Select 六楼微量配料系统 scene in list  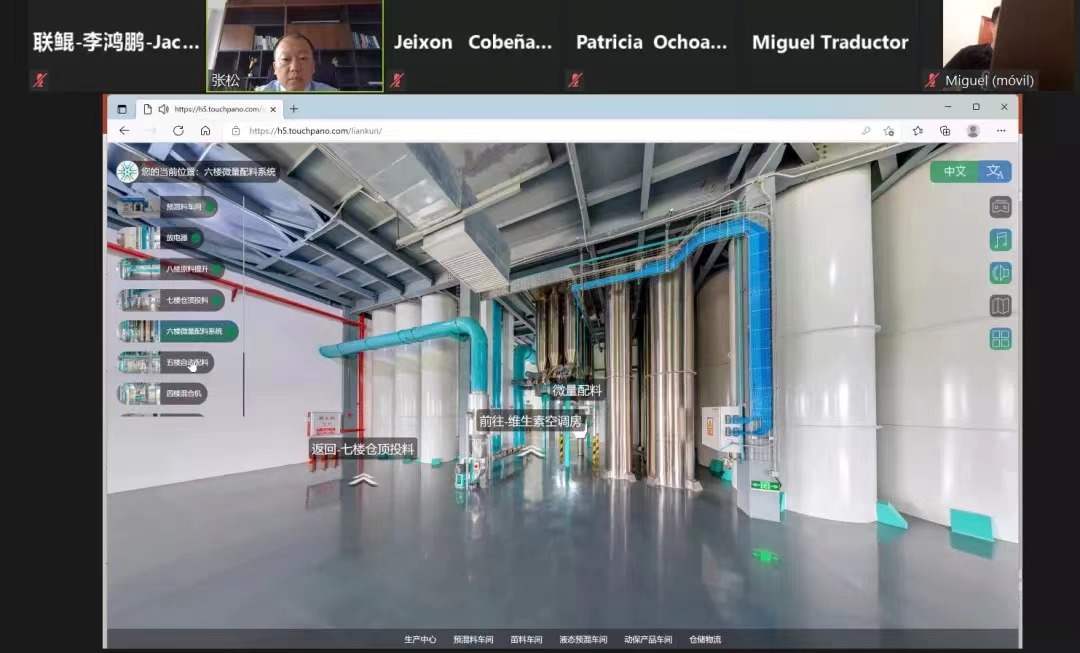tap(178, 331)
